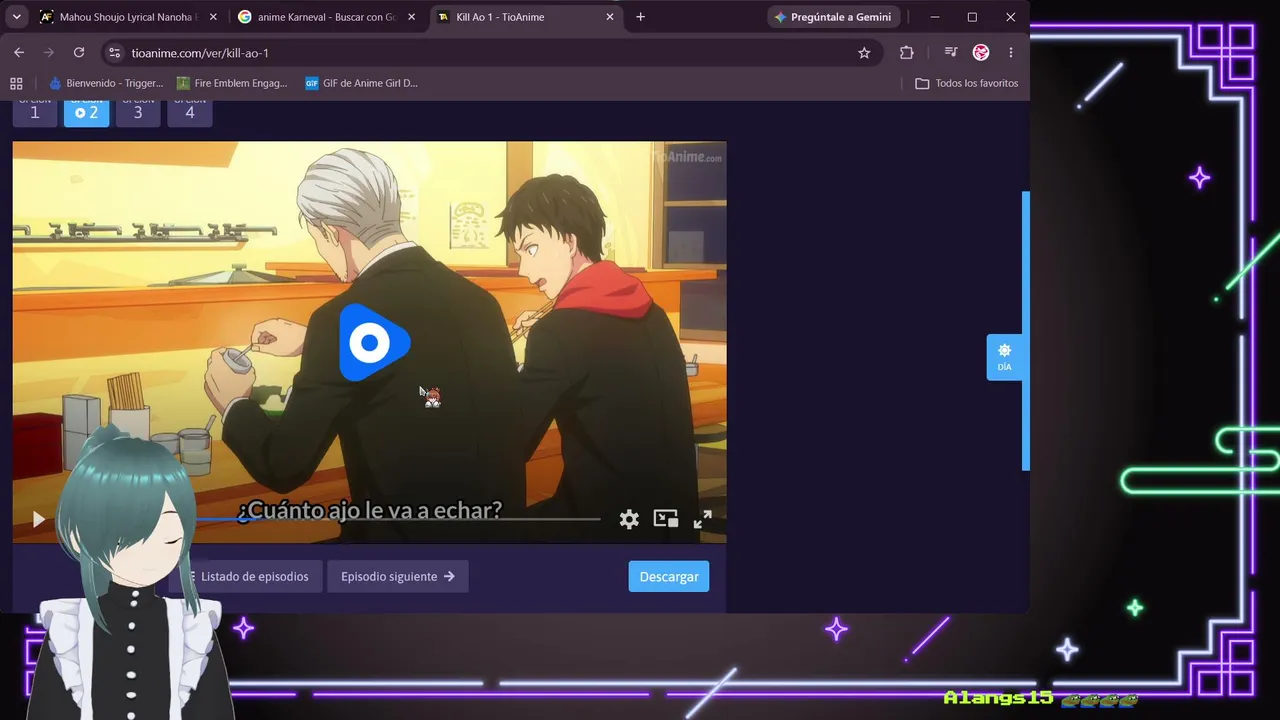The image size is (1280, 720).
Task: Open the GIF de Anime Girl bookmark
Action: (362, 83)
